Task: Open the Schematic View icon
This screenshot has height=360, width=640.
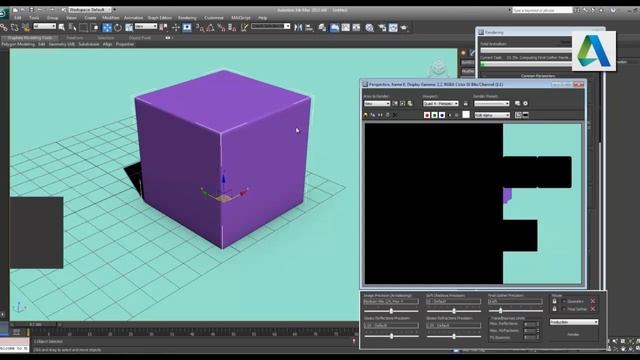Action: point(356,27)
